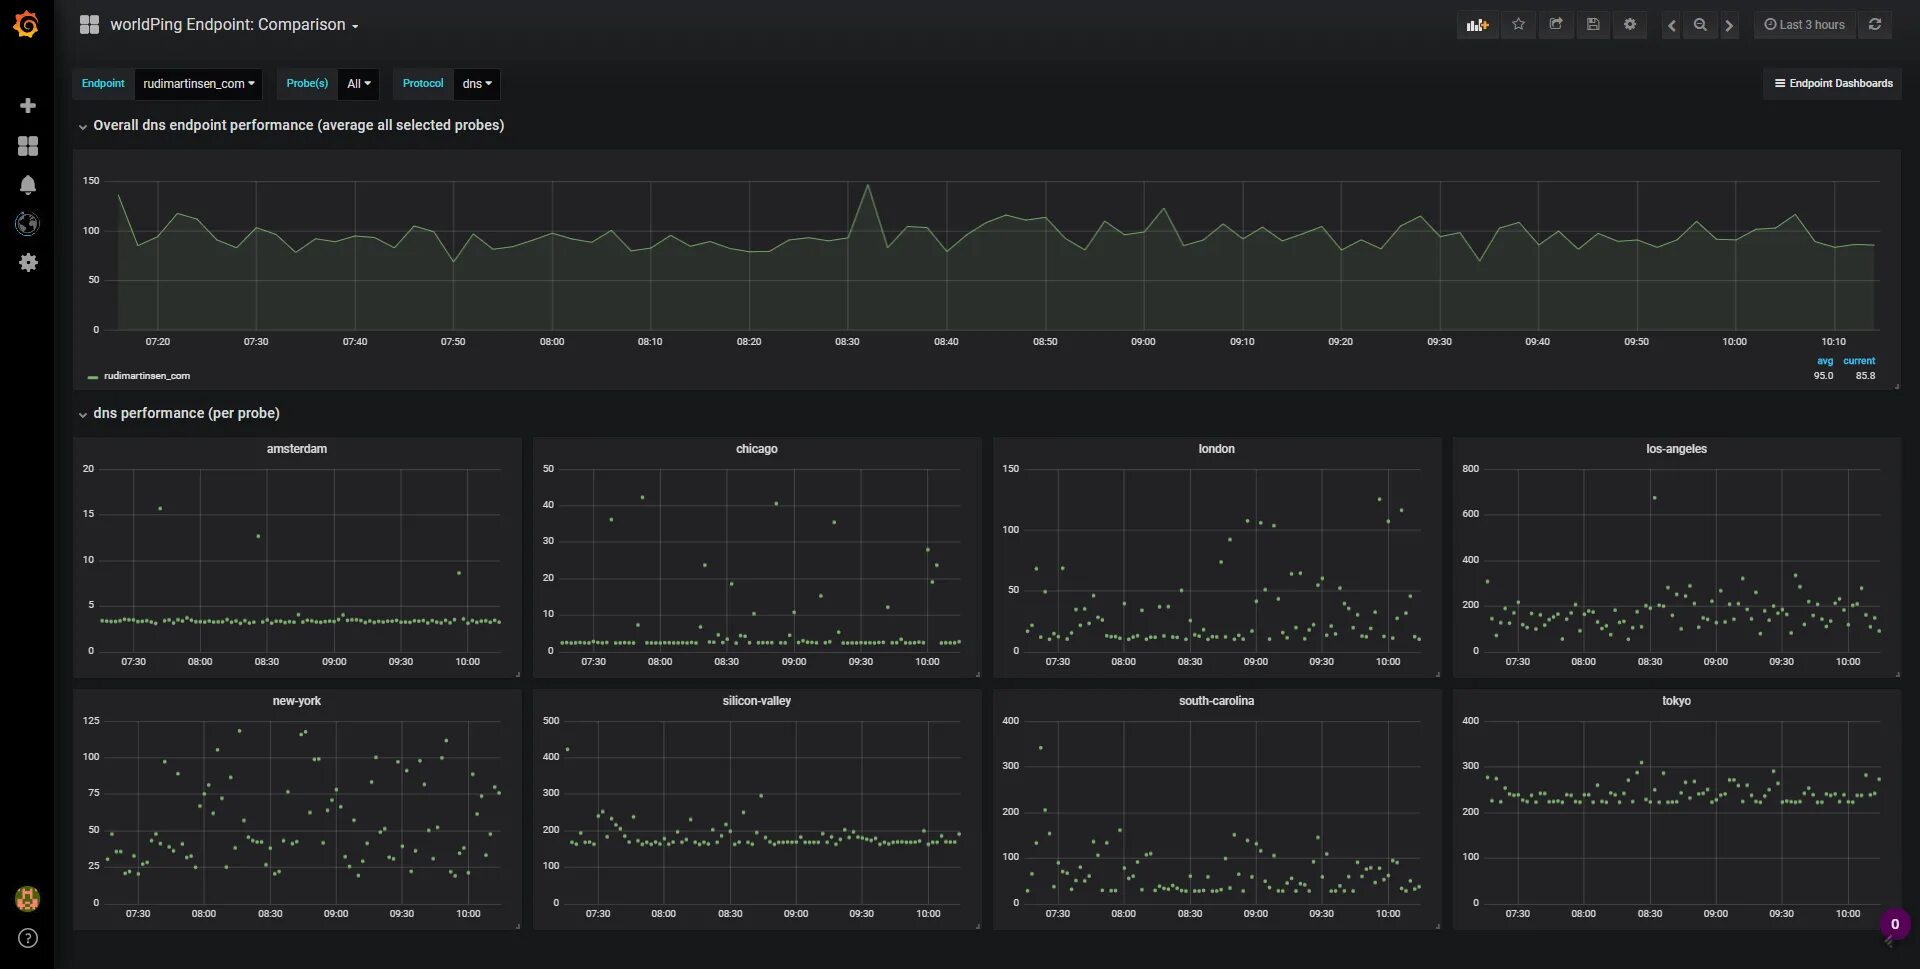This screenshot has width=1920, height=969.
Task: Open the Probe(s) All dropdown
Action: 358,84
